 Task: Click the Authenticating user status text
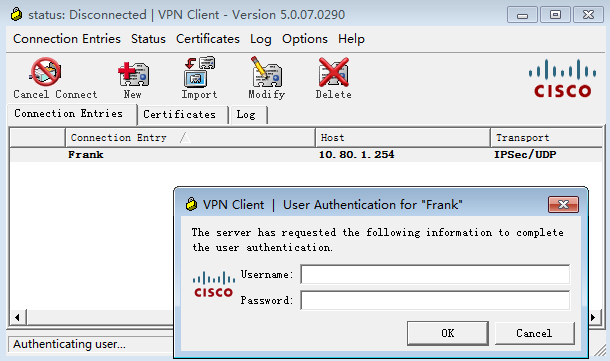[x=69, y=344]
